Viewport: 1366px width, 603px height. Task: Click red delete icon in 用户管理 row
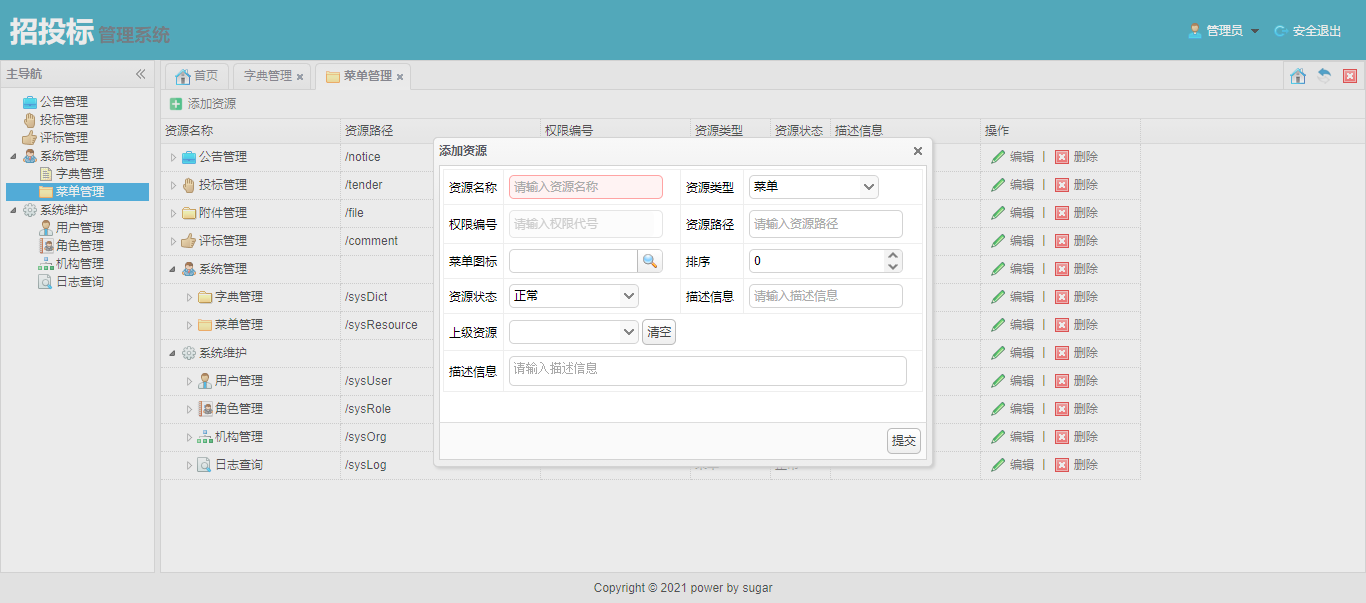click(1062, 381)
